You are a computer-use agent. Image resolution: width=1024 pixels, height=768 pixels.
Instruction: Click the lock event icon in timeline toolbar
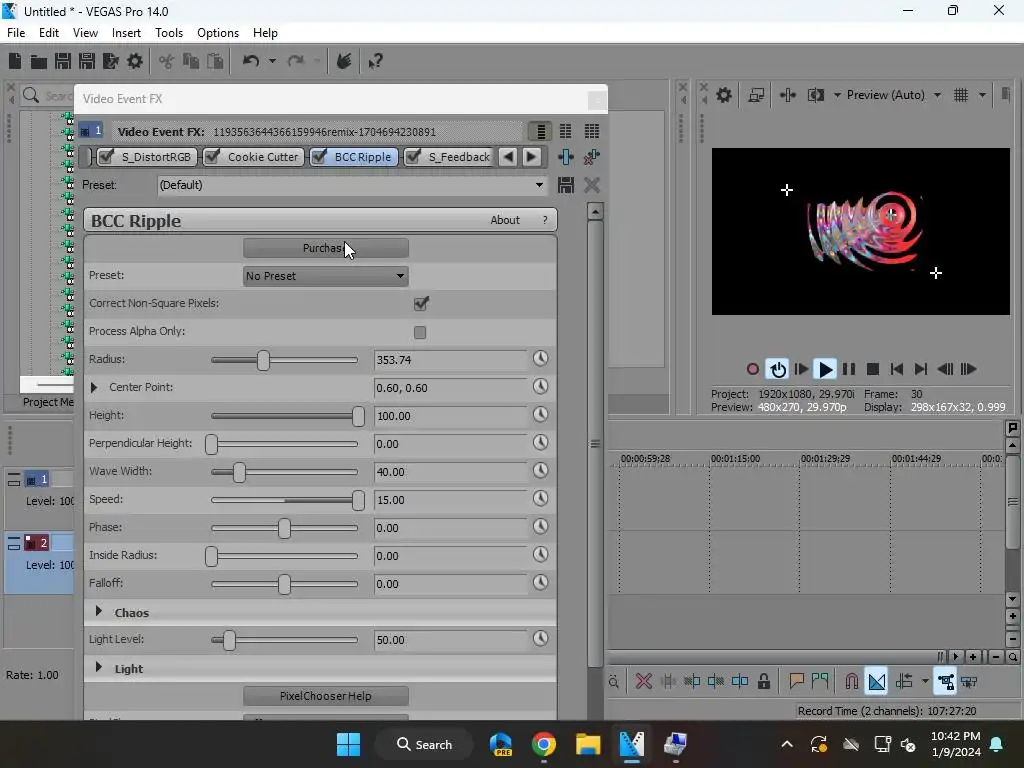point(763,682)
